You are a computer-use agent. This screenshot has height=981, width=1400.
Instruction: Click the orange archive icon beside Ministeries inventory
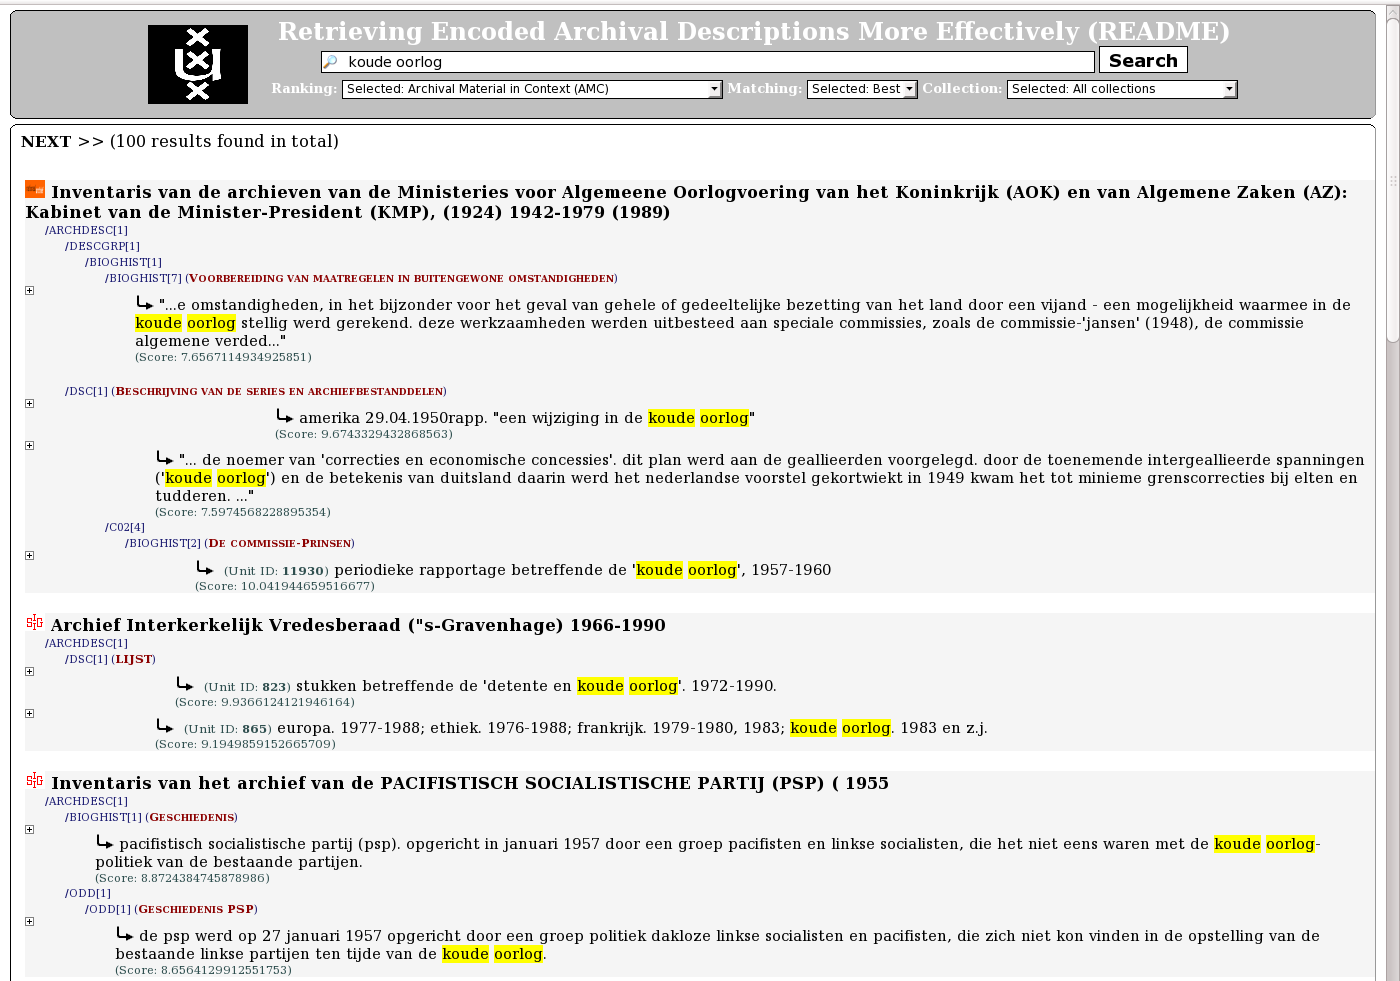(35, 189)
